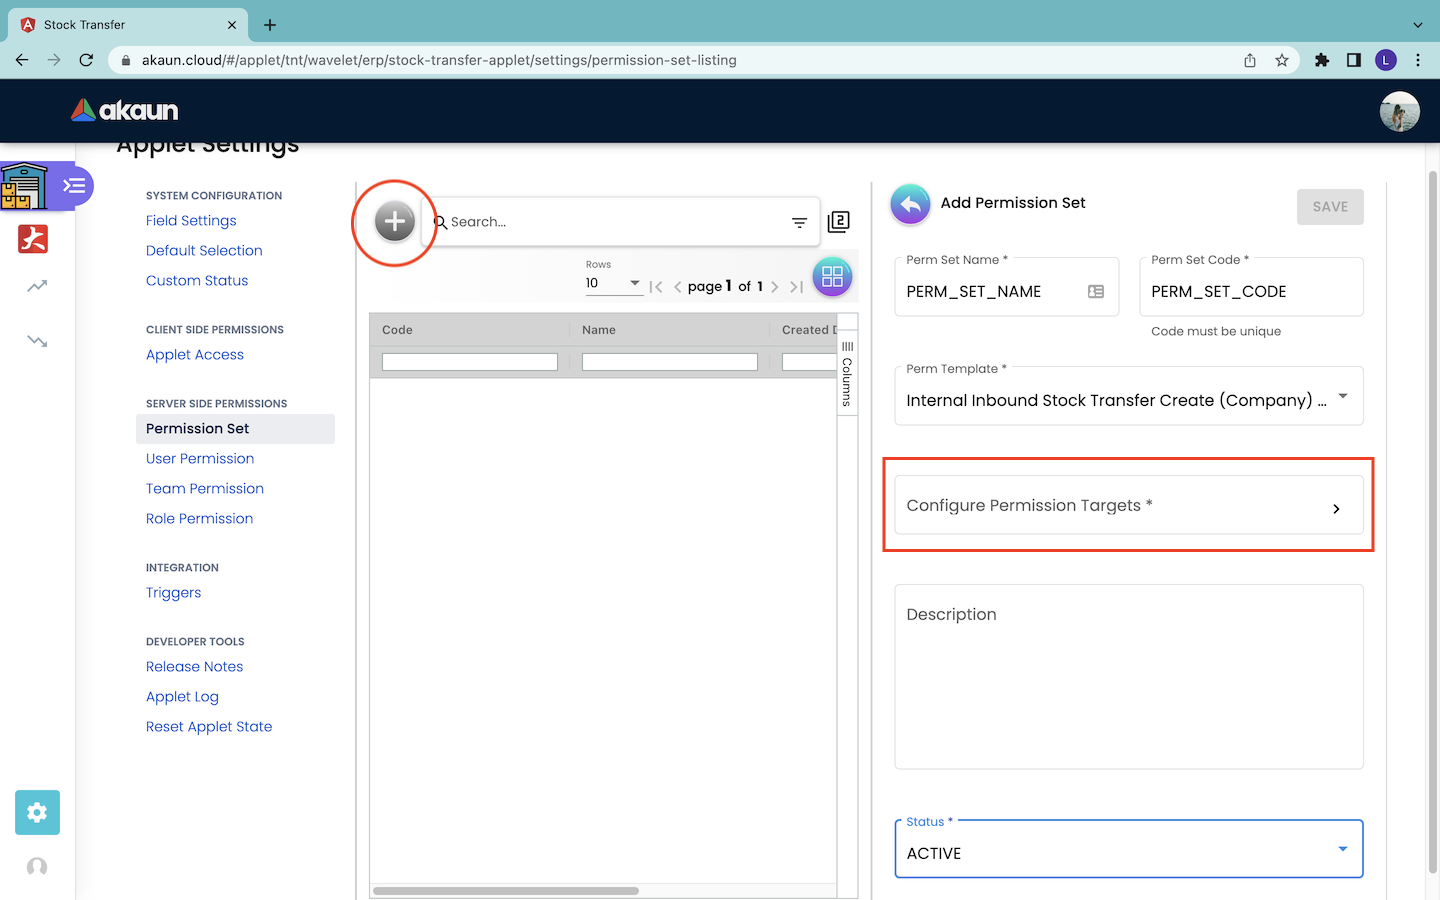The image size is (1440, 900).
Task: Open the teal settings gear icon
Action: (x=37, y=813)
